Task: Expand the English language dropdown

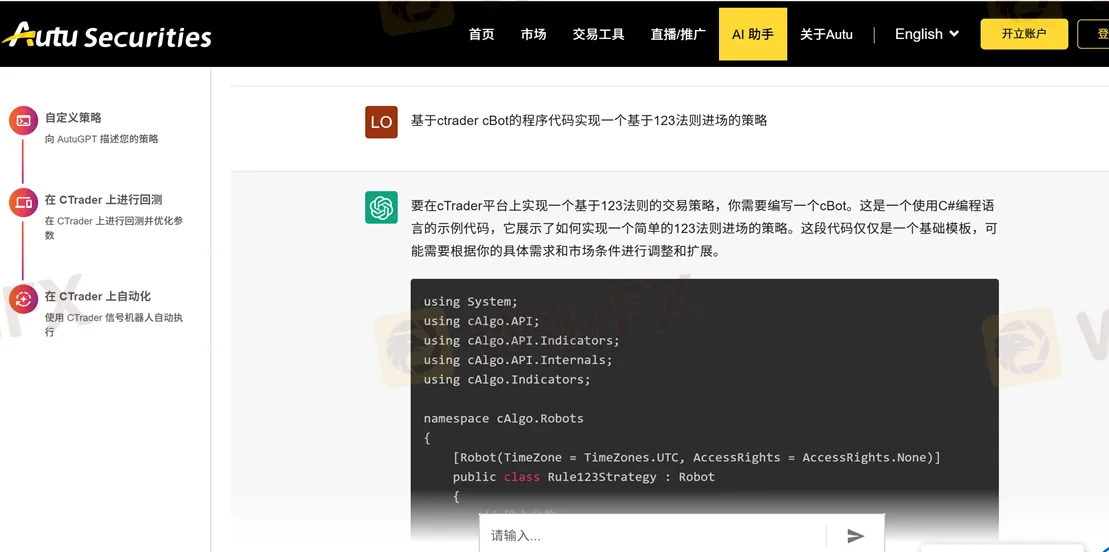Action: point(927,34)
